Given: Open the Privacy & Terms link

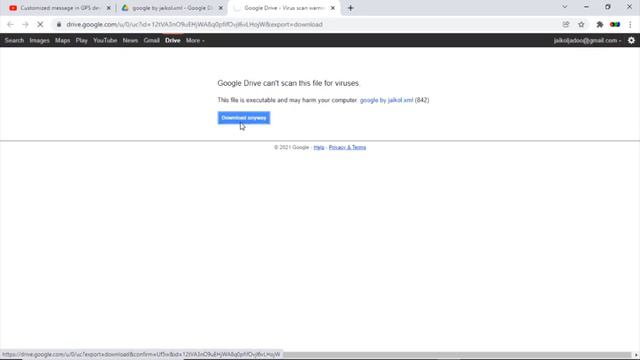Looking at the screenshot, I should pos(347,147).
